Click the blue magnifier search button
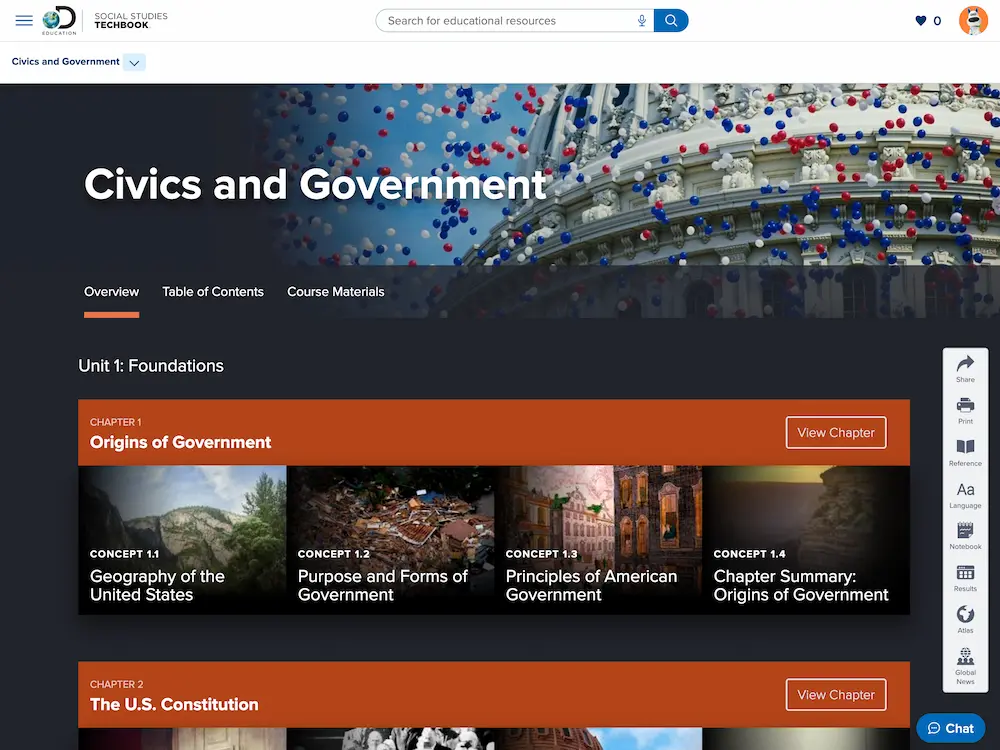Screen dimensions: 1000x750 coord(671,20)
